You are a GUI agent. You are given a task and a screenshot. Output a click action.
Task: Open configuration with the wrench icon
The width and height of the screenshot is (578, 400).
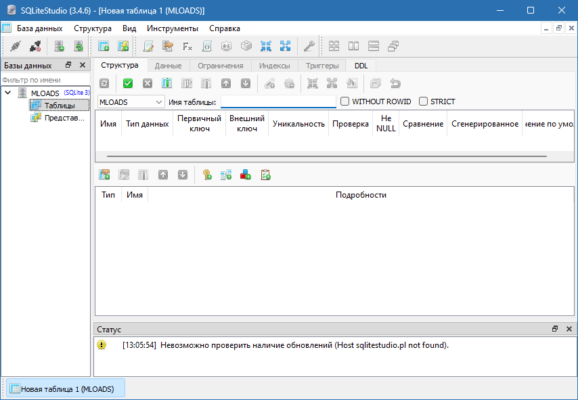309,46
